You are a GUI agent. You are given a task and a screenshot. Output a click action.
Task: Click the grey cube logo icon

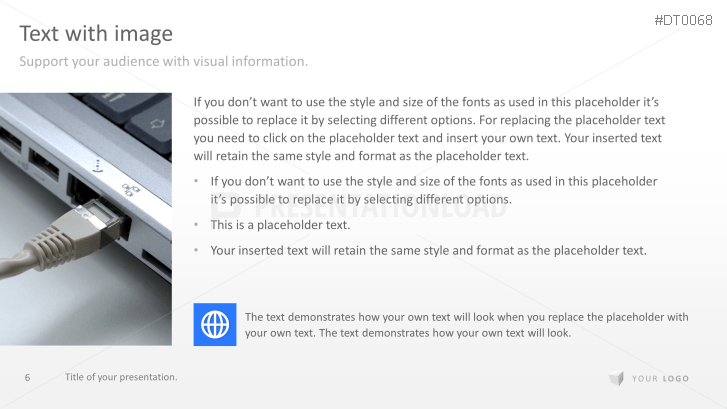click(616, 378)
